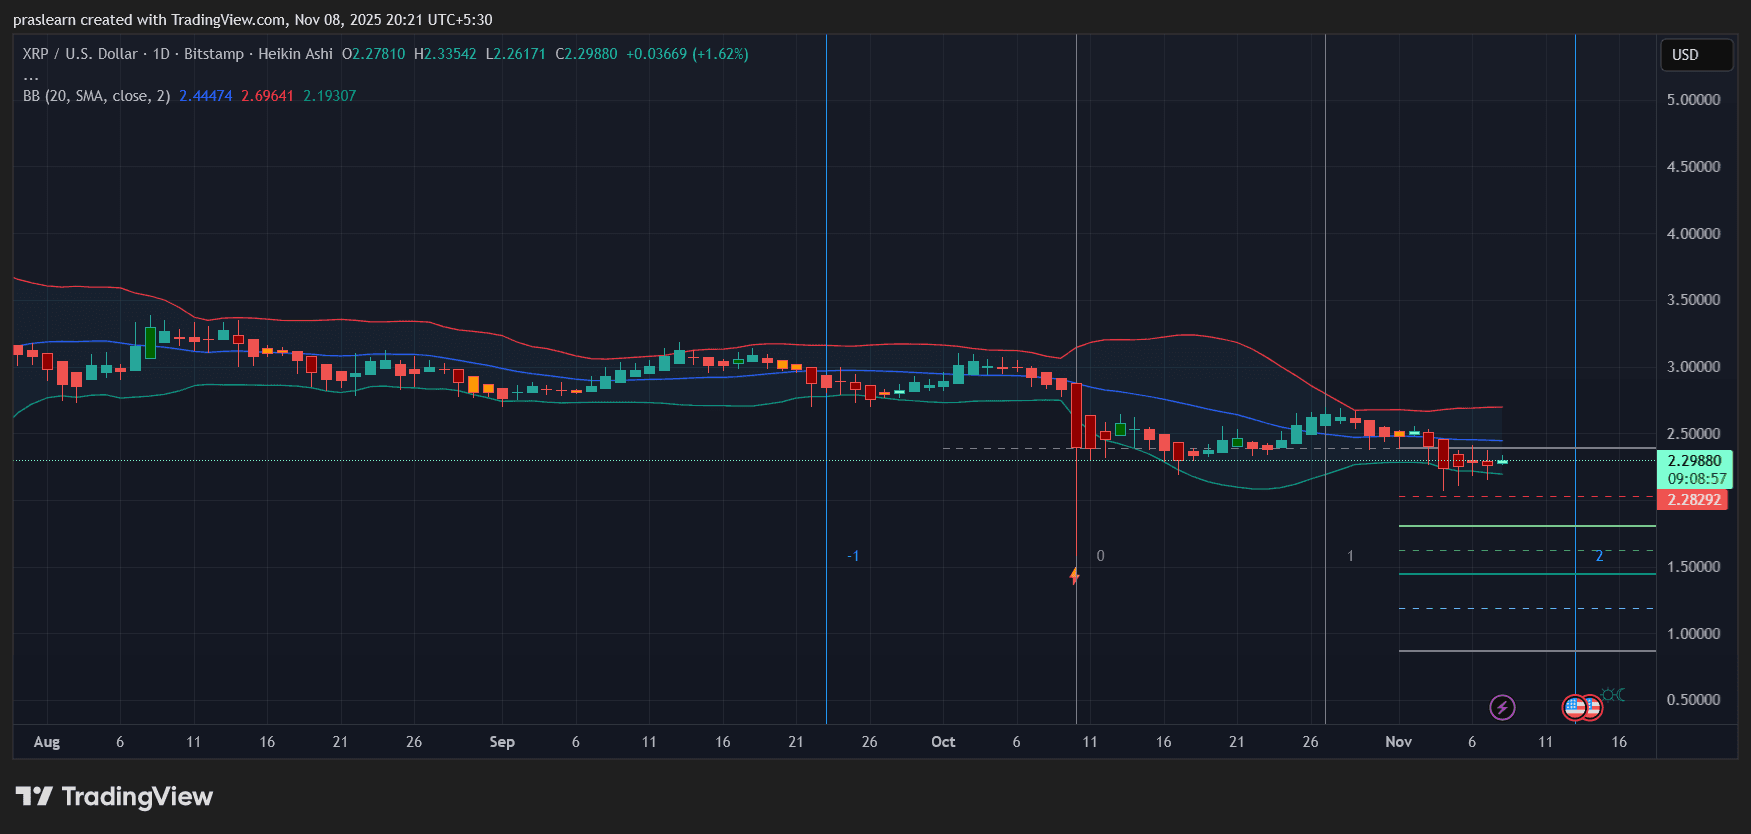This screenshot has height=834, width=1751.
Task: Open the USD currency selector
Action: coord(1695,55)
